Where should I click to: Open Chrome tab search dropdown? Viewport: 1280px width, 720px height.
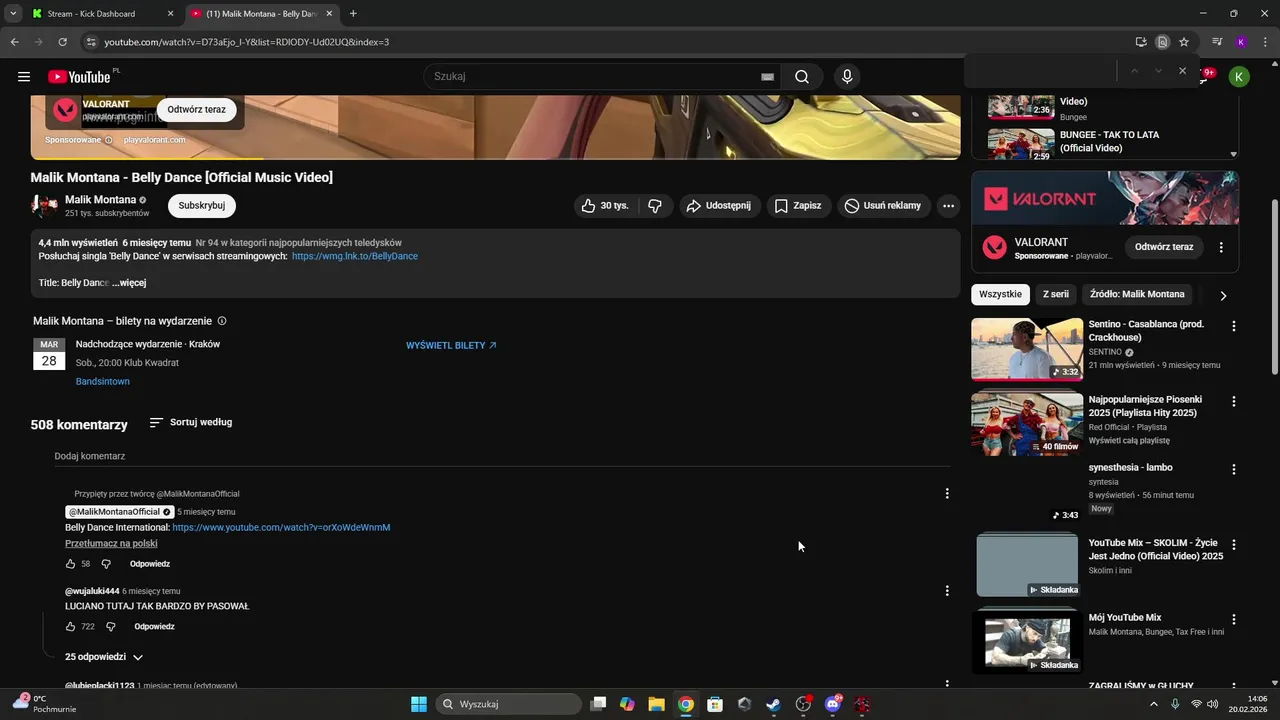tap(13, 14)
